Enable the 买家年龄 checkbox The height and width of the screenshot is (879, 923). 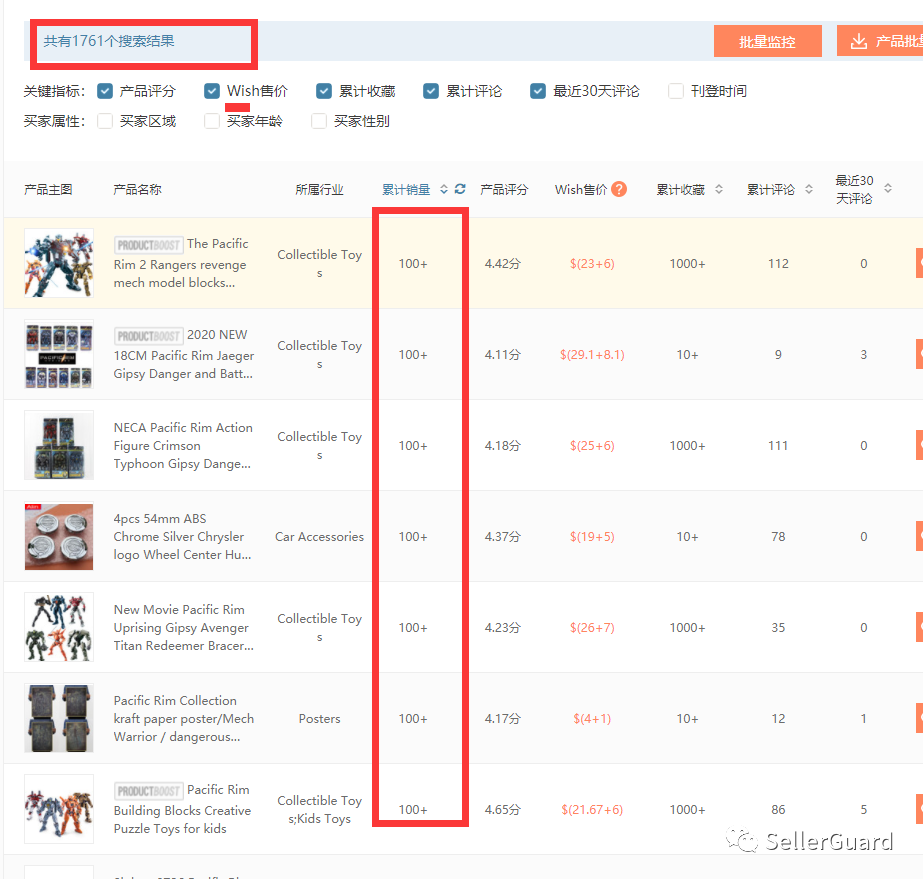click(x=212, y=121)
